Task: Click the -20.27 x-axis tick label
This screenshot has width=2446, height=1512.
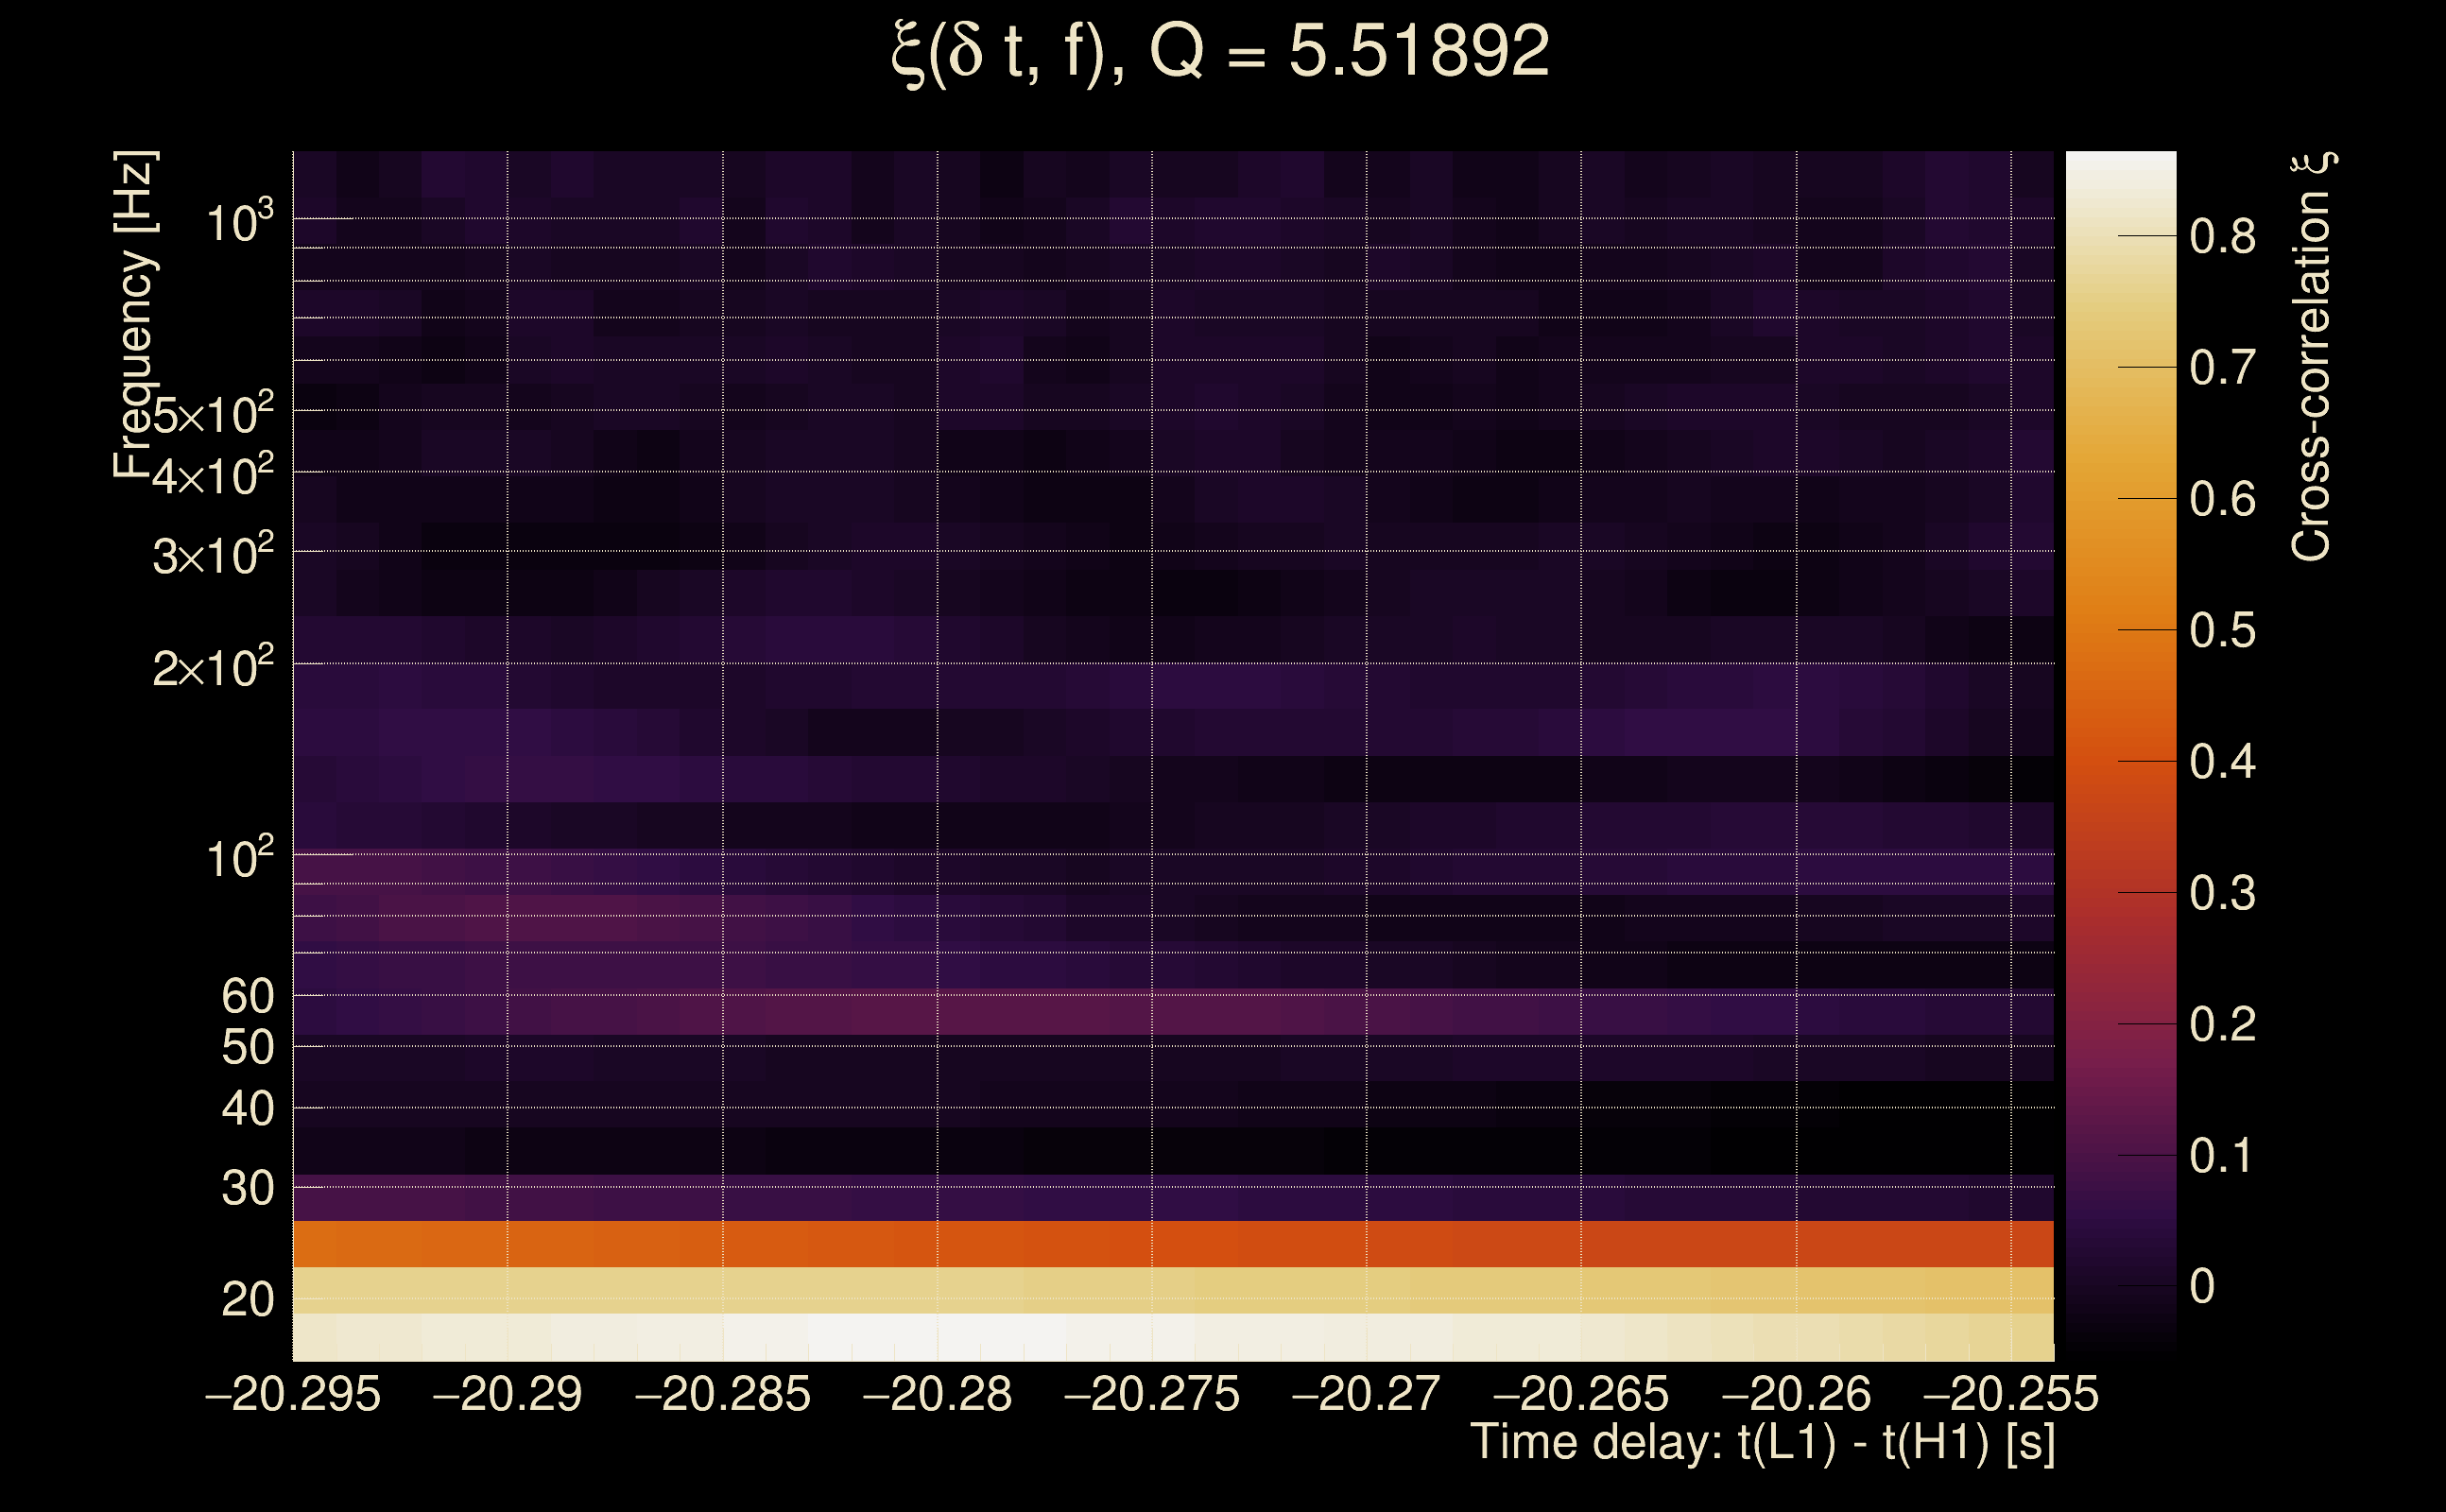Action: 1366,1394
